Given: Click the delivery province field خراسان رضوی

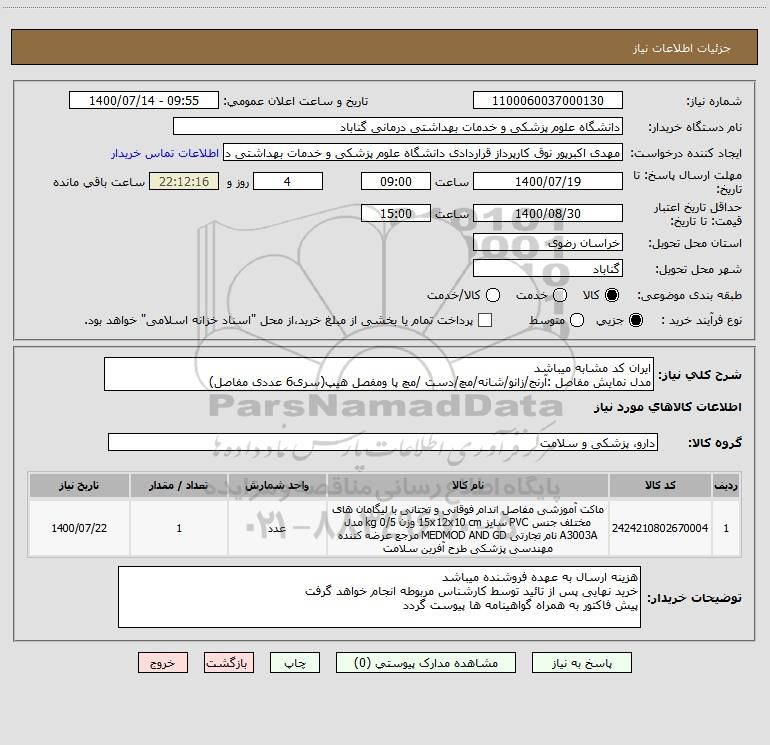Looking at the screenshot, I should coord(548,243).
